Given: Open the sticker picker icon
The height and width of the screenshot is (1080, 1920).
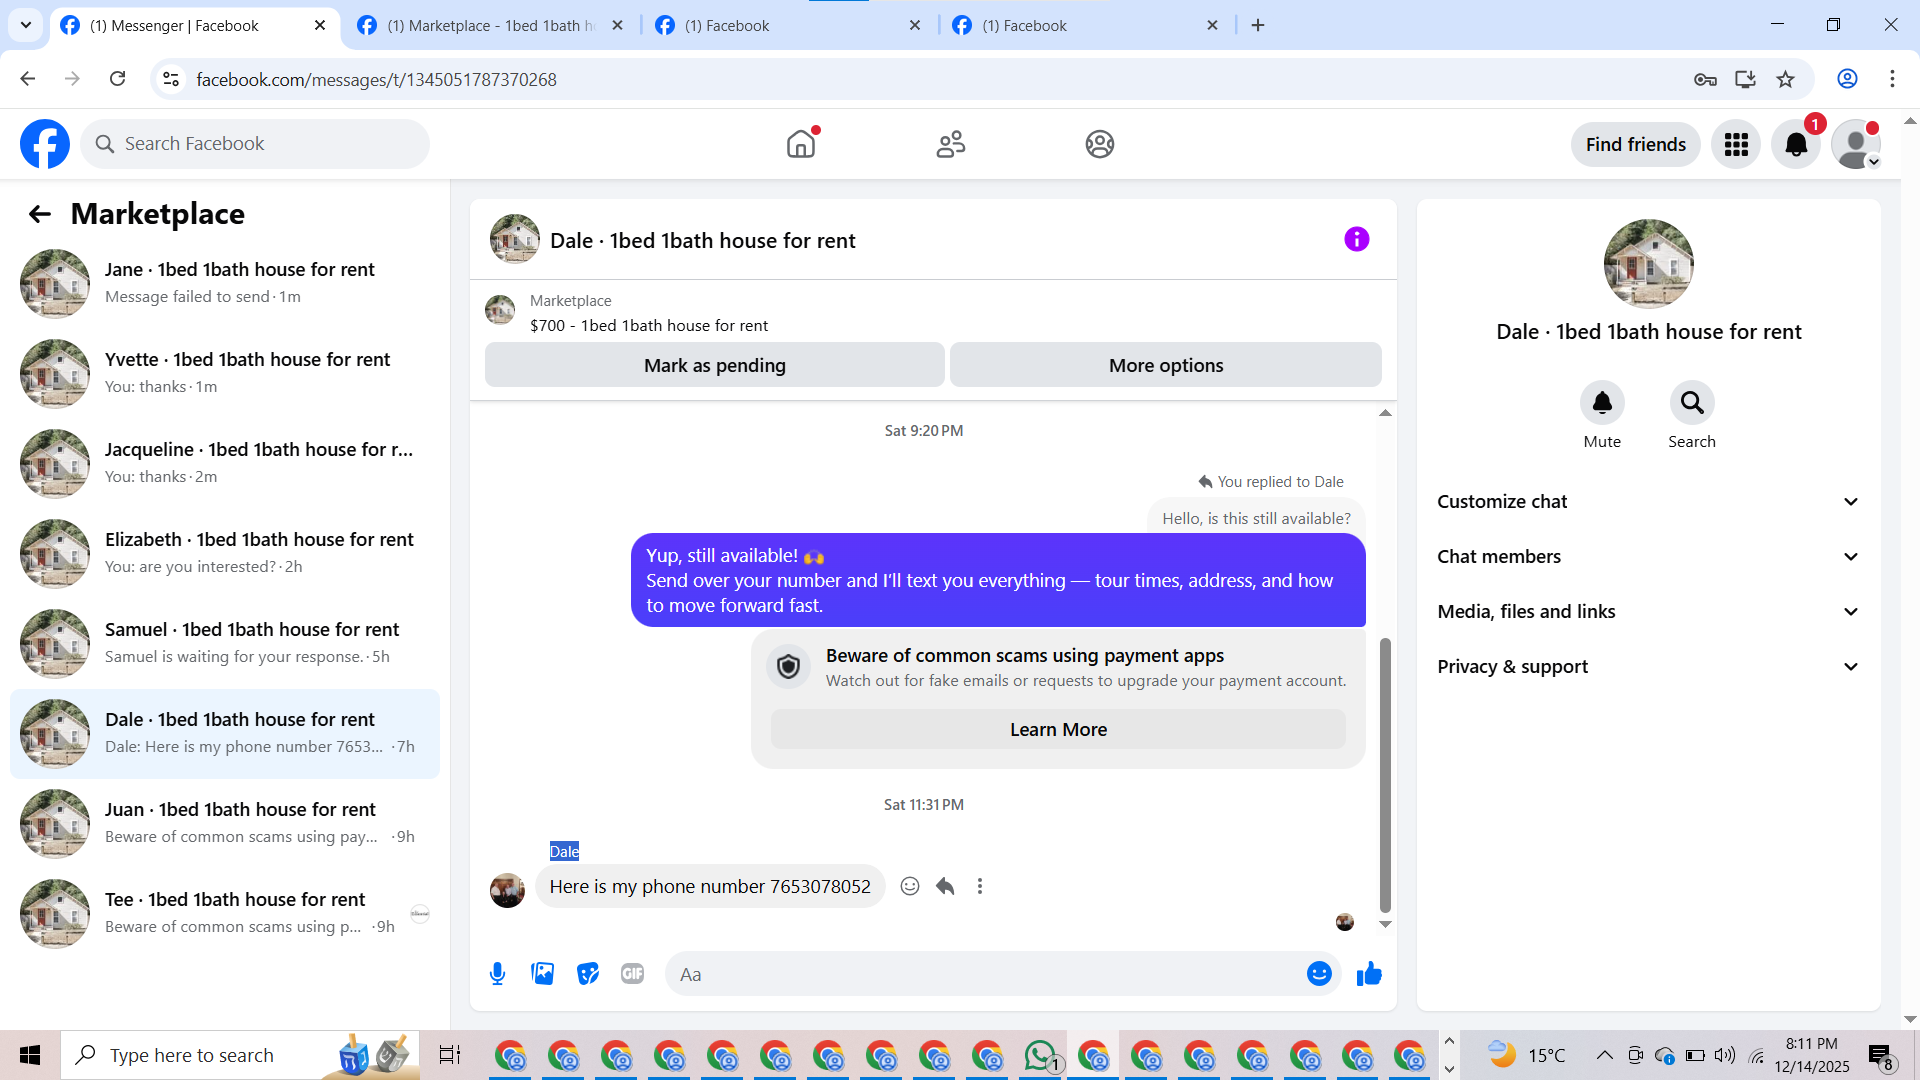Looking at the screenshot, I should point(588,974).
